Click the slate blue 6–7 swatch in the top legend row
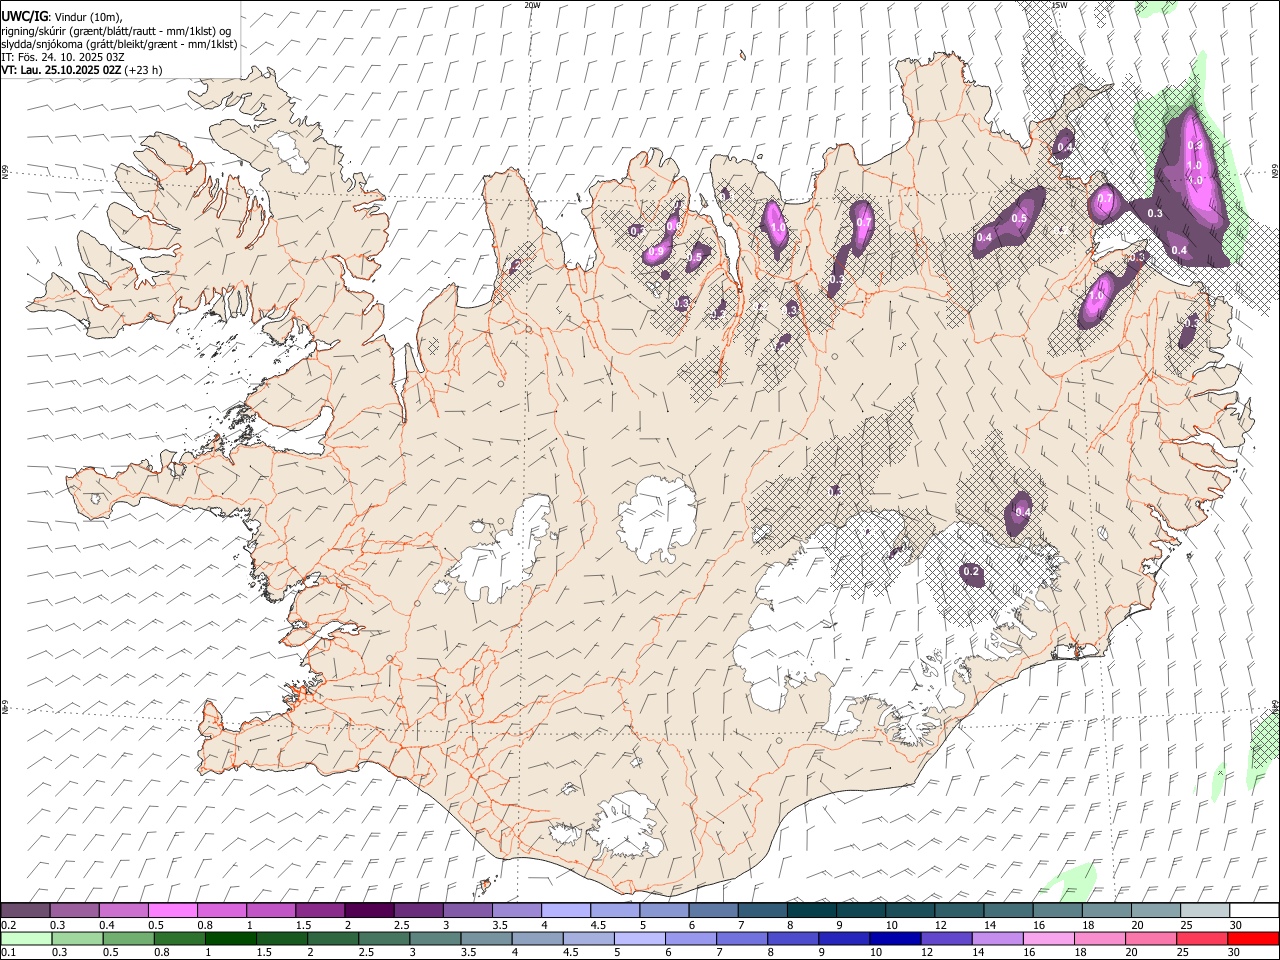Screen dimensions: 1280x960 (713, 911)
